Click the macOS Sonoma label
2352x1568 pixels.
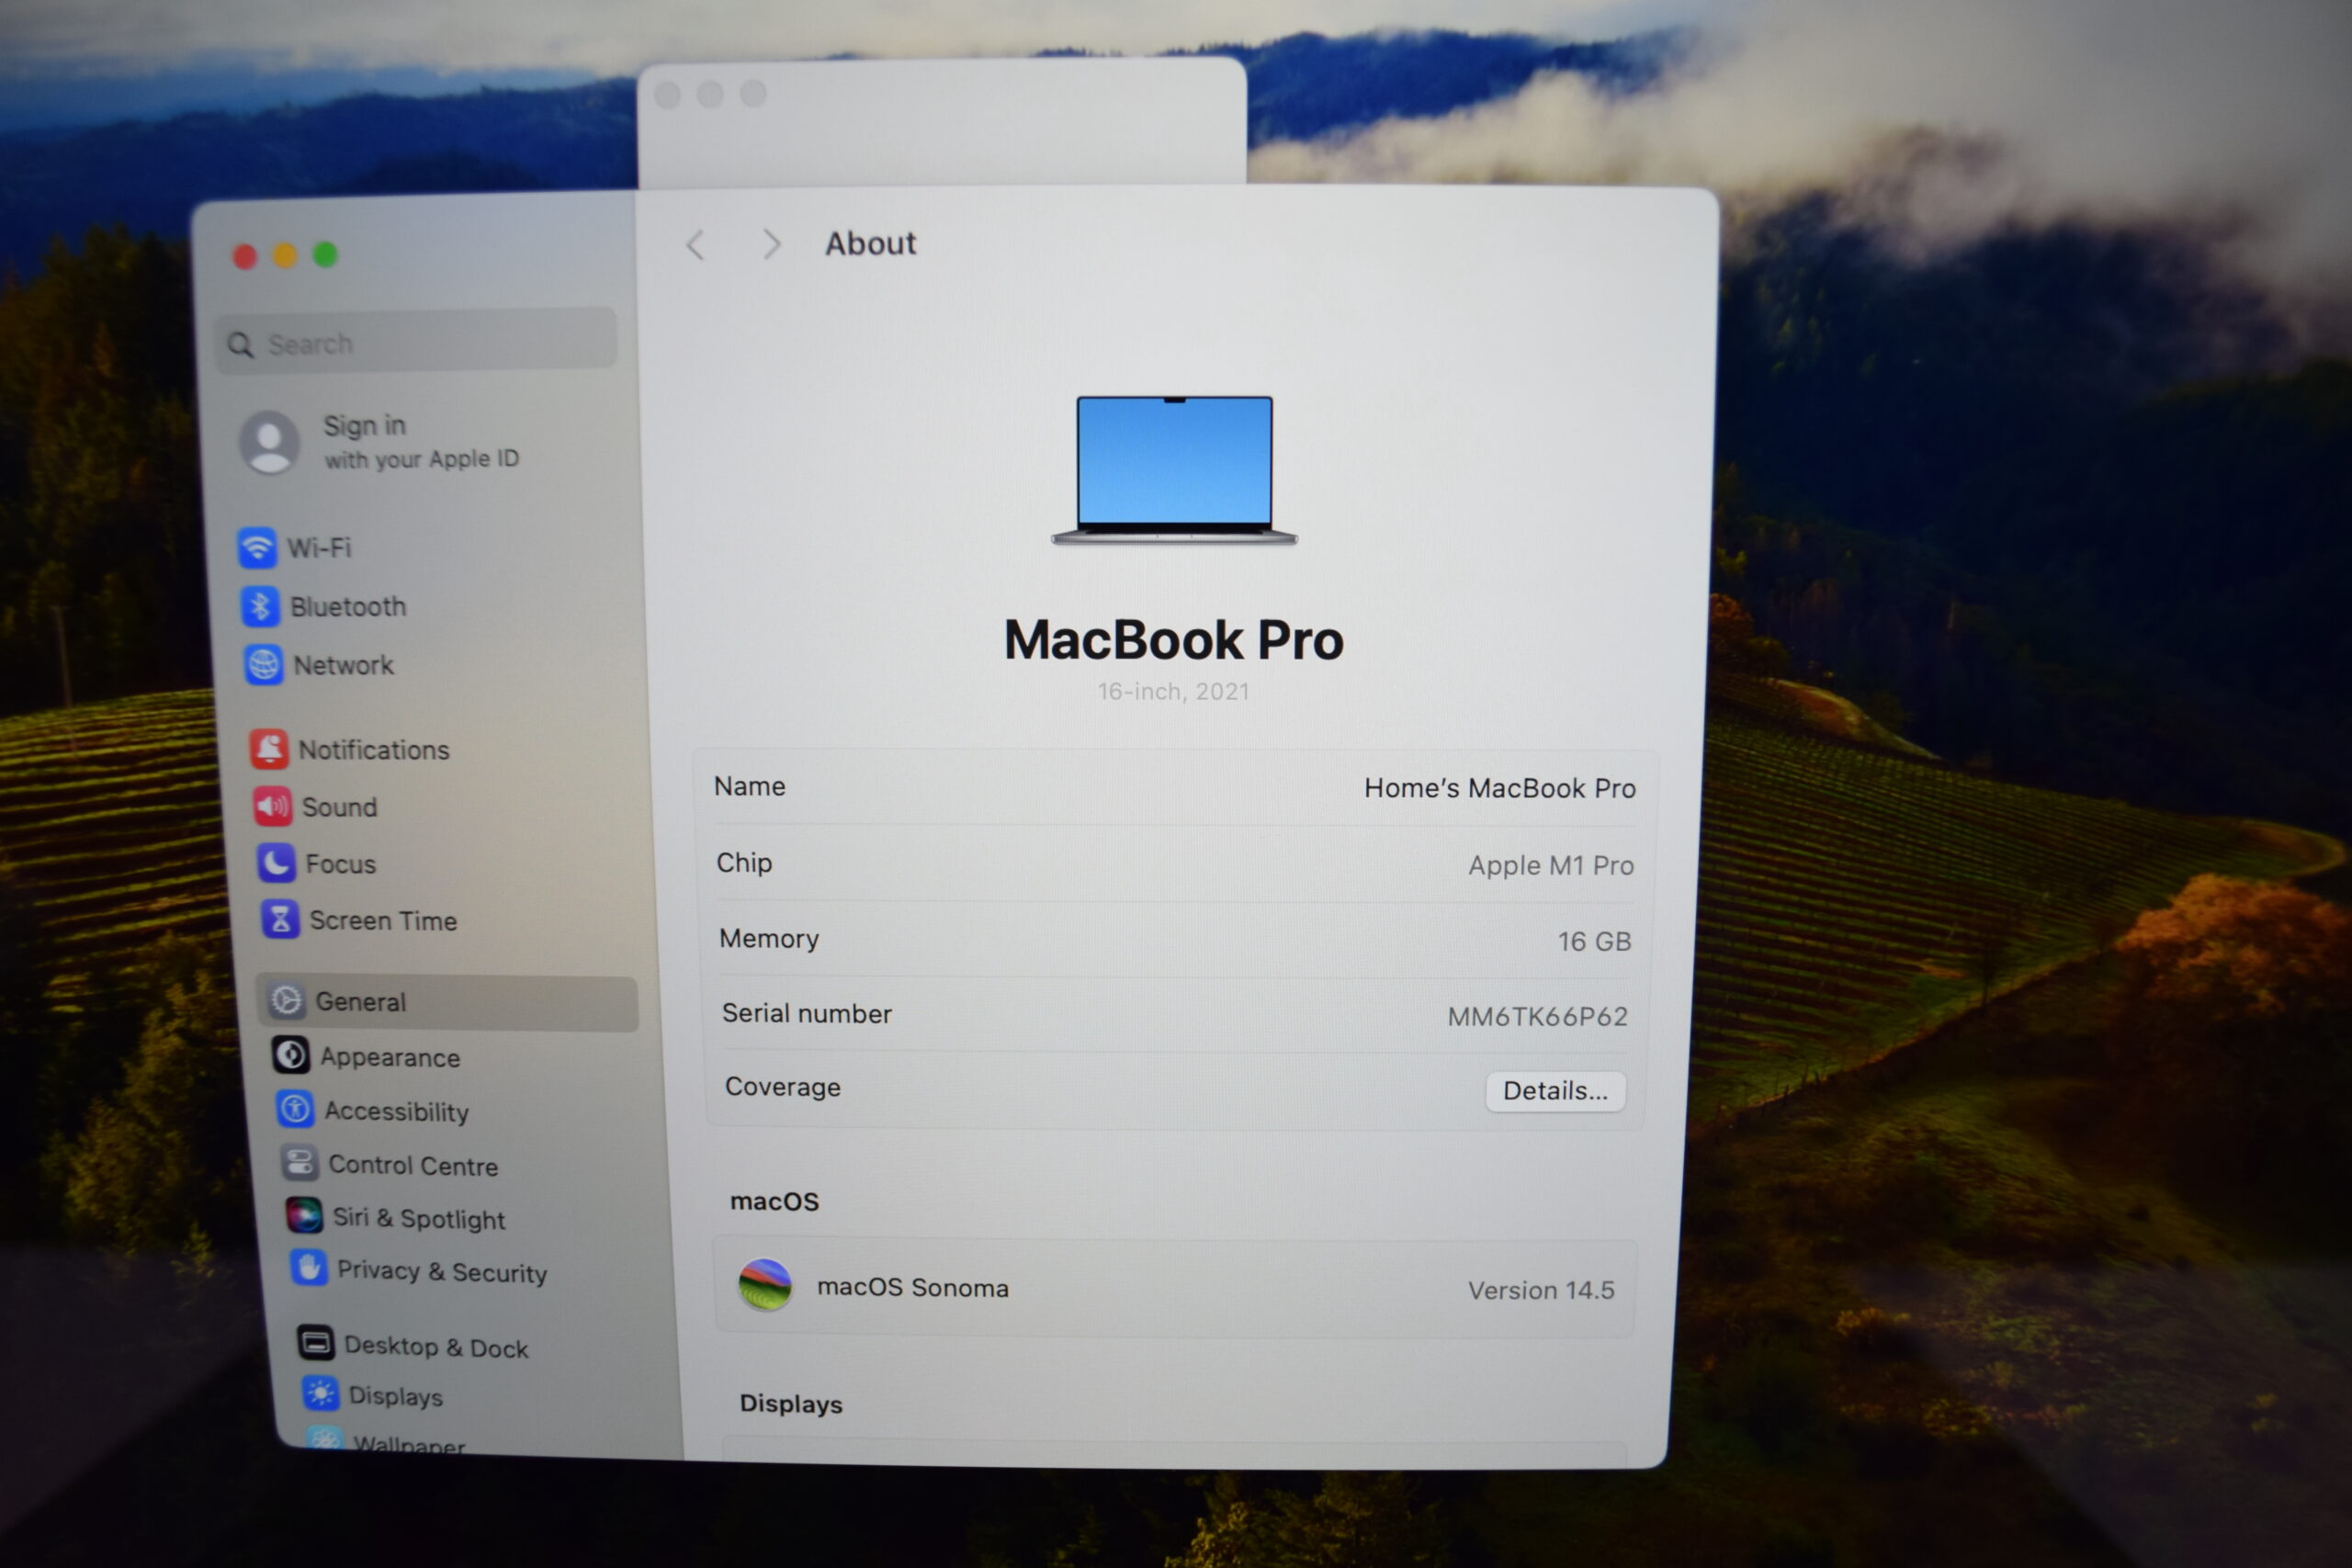[912, 1287]
